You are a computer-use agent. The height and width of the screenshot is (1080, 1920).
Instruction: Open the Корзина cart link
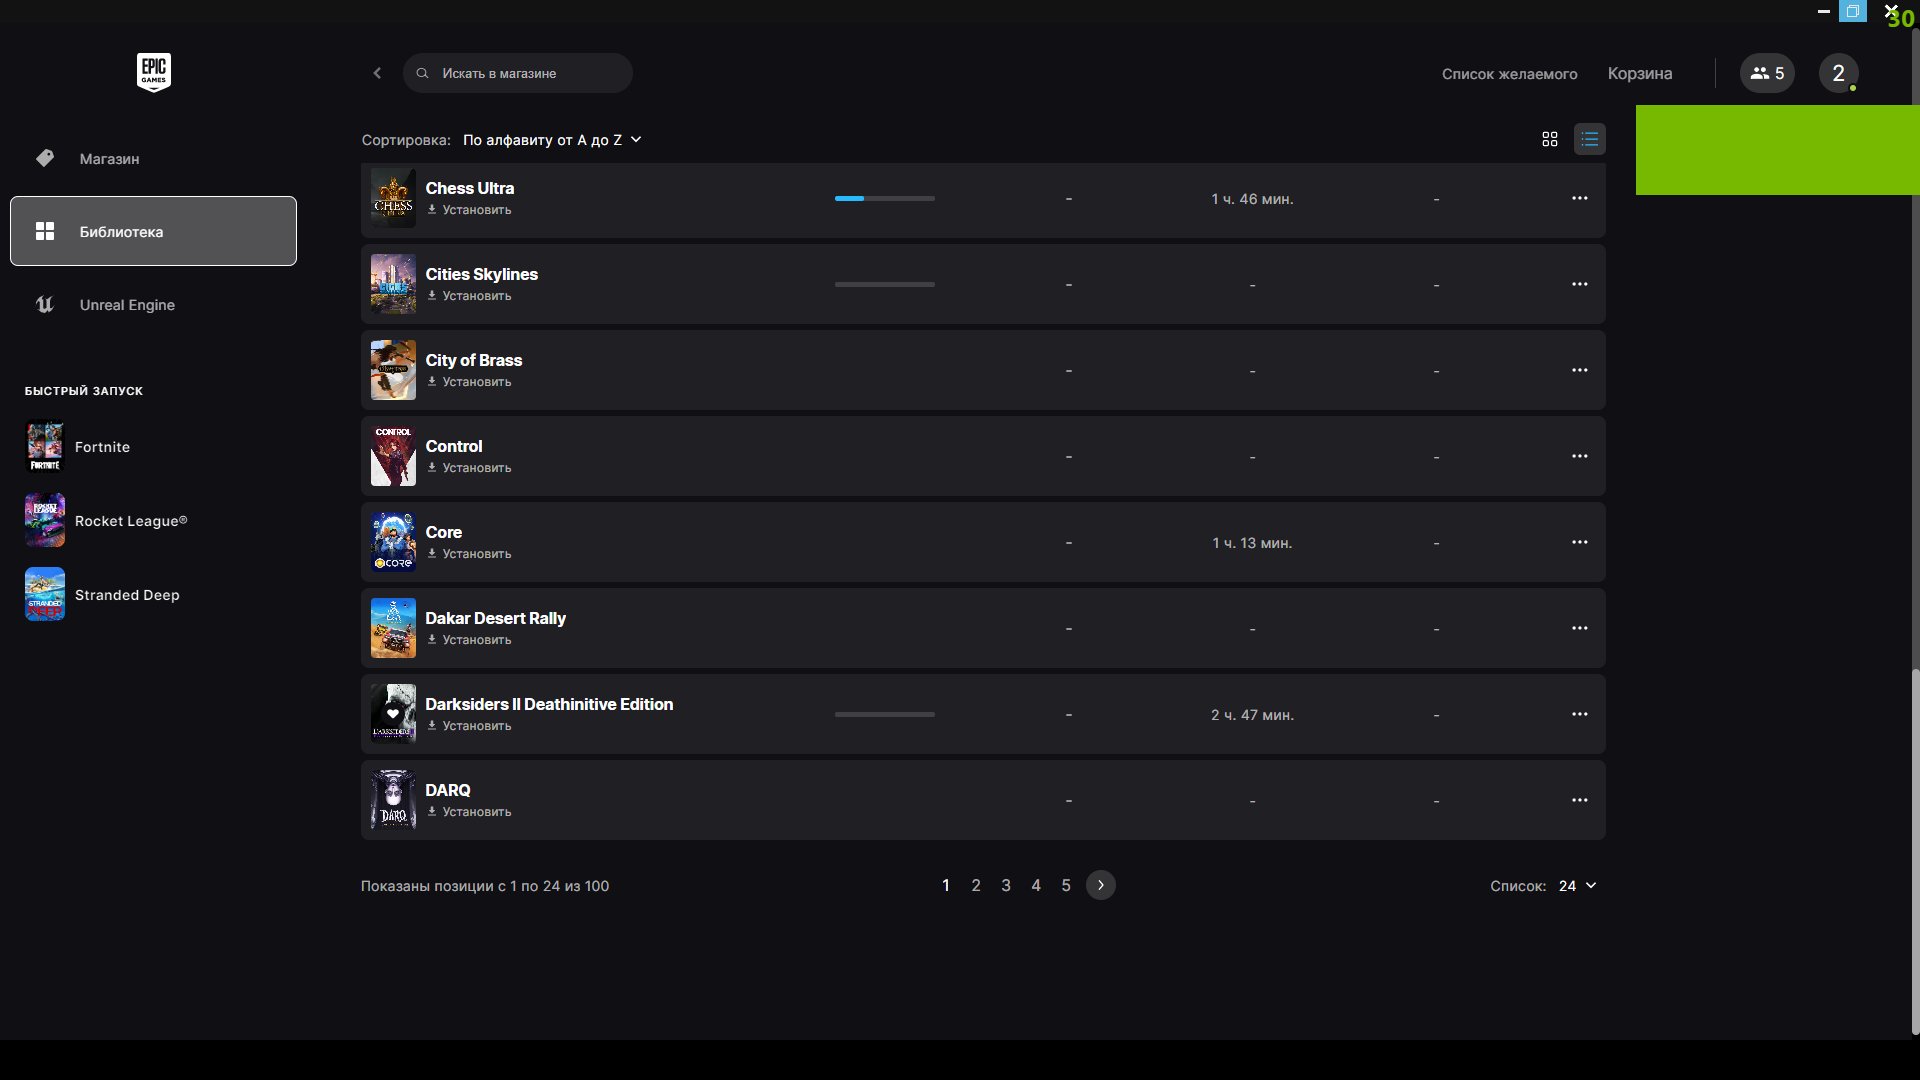click(x=1639, y=74)
